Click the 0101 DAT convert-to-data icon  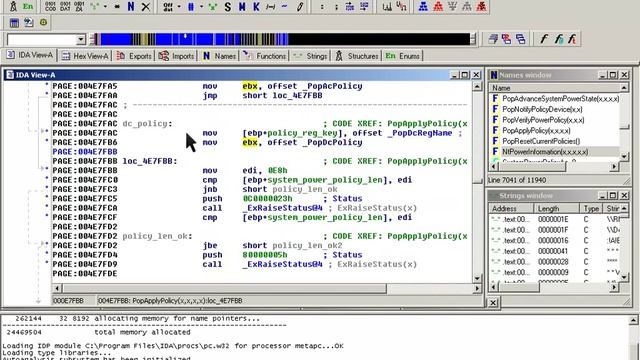65,6
